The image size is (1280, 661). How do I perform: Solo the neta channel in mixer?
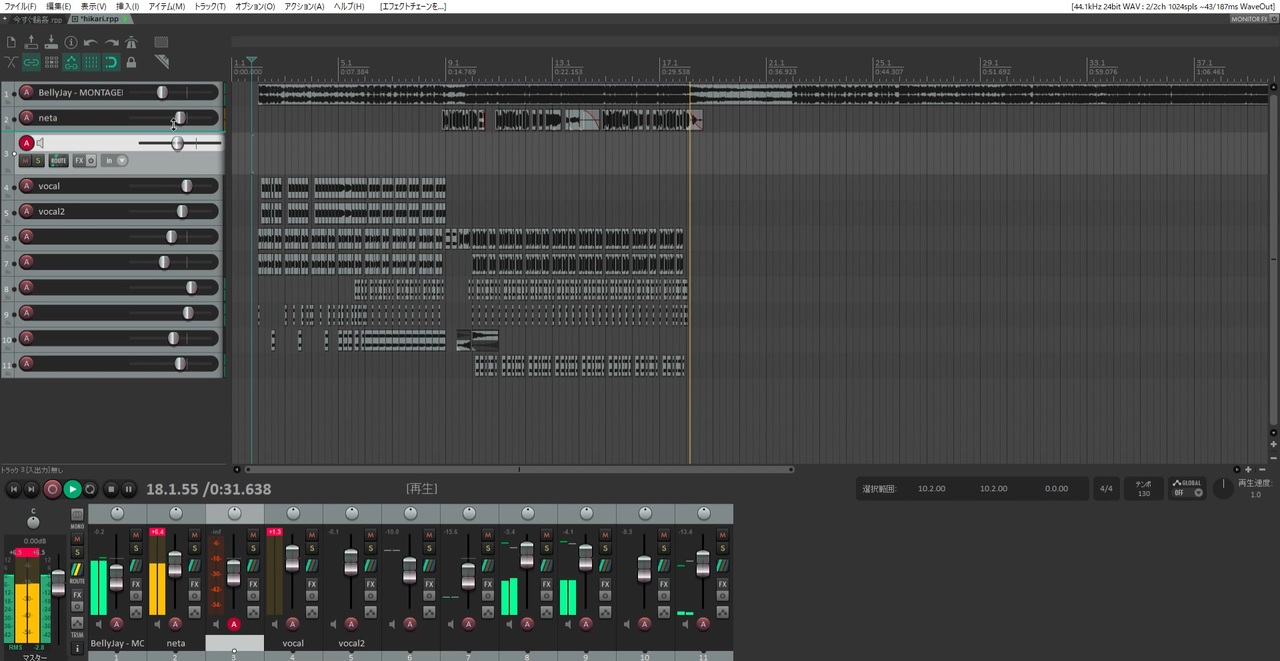[195, 548]
